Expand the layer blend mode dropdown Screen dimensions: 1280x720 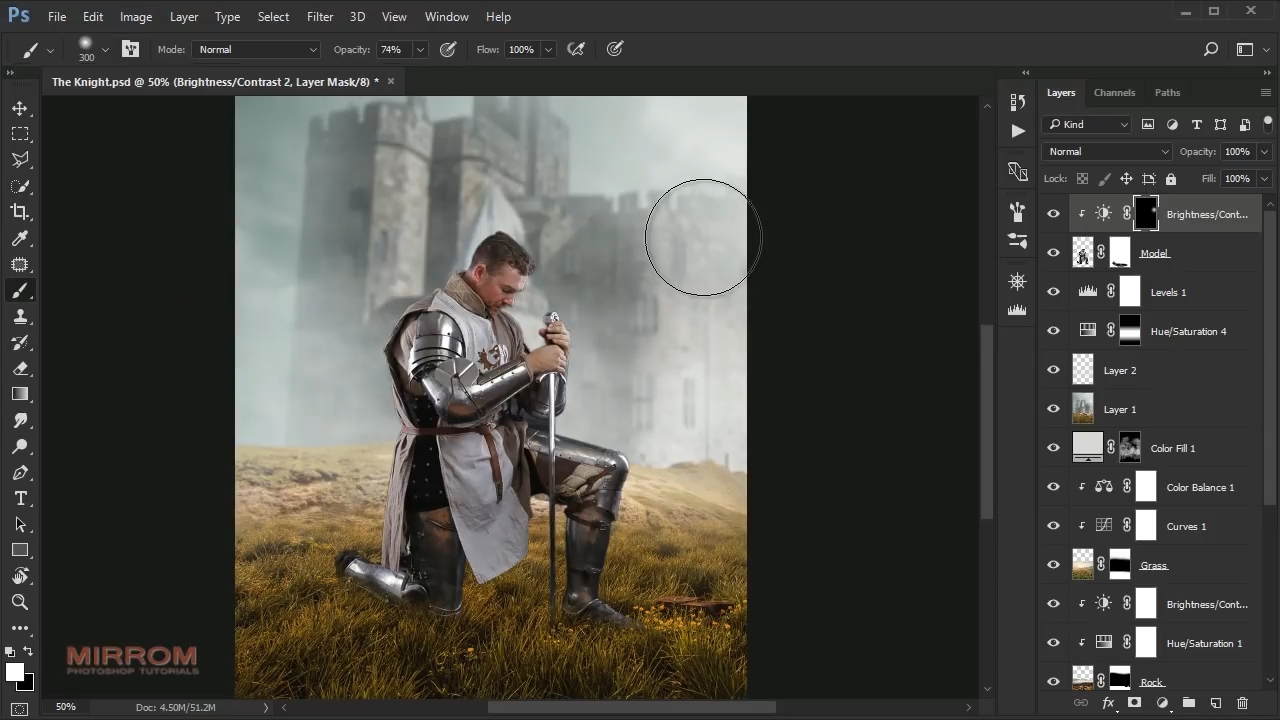pyautogui.click(x=1106, y=152)
